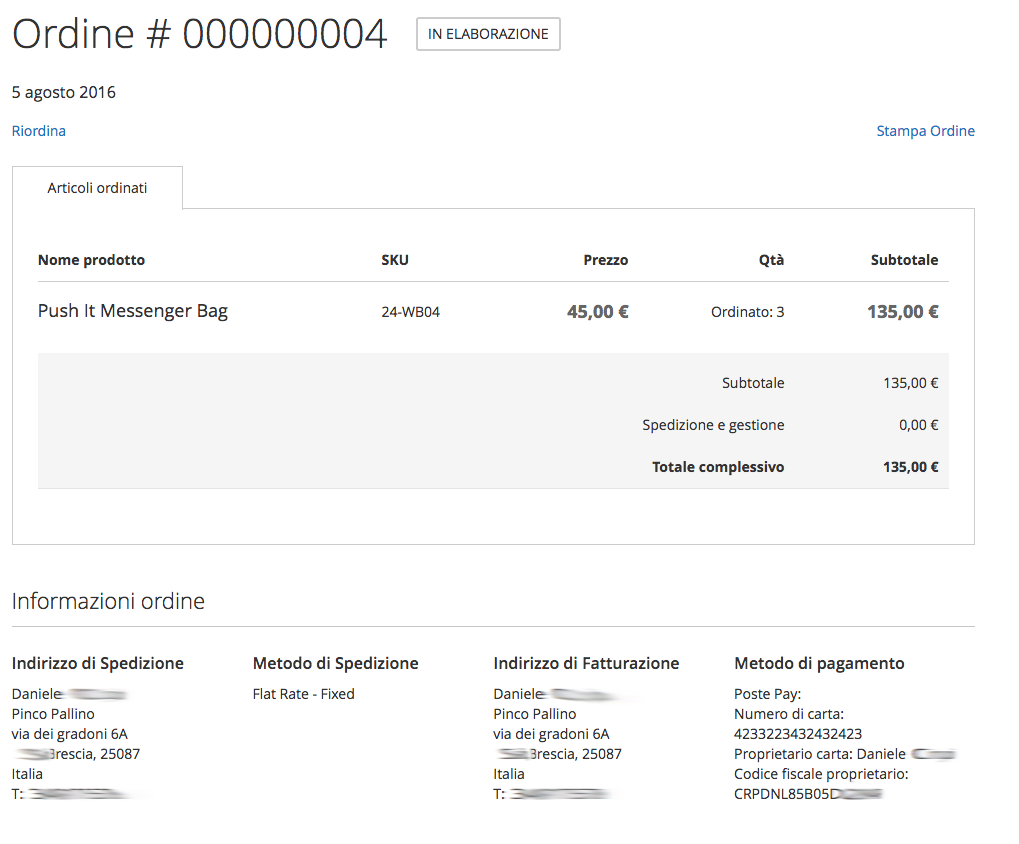Click the Spedizione e gestione label

[713, 425]
